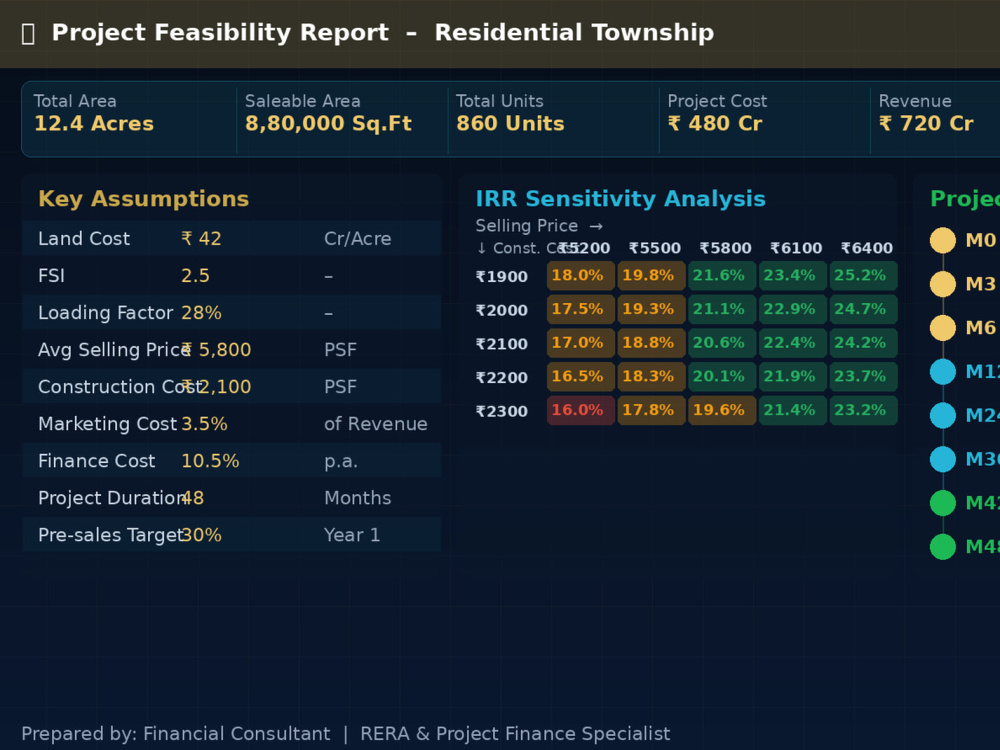This screenshot has height=750, width=1000.
Task: Select the 20.1% IRR cell
Action: coord(723,377)
